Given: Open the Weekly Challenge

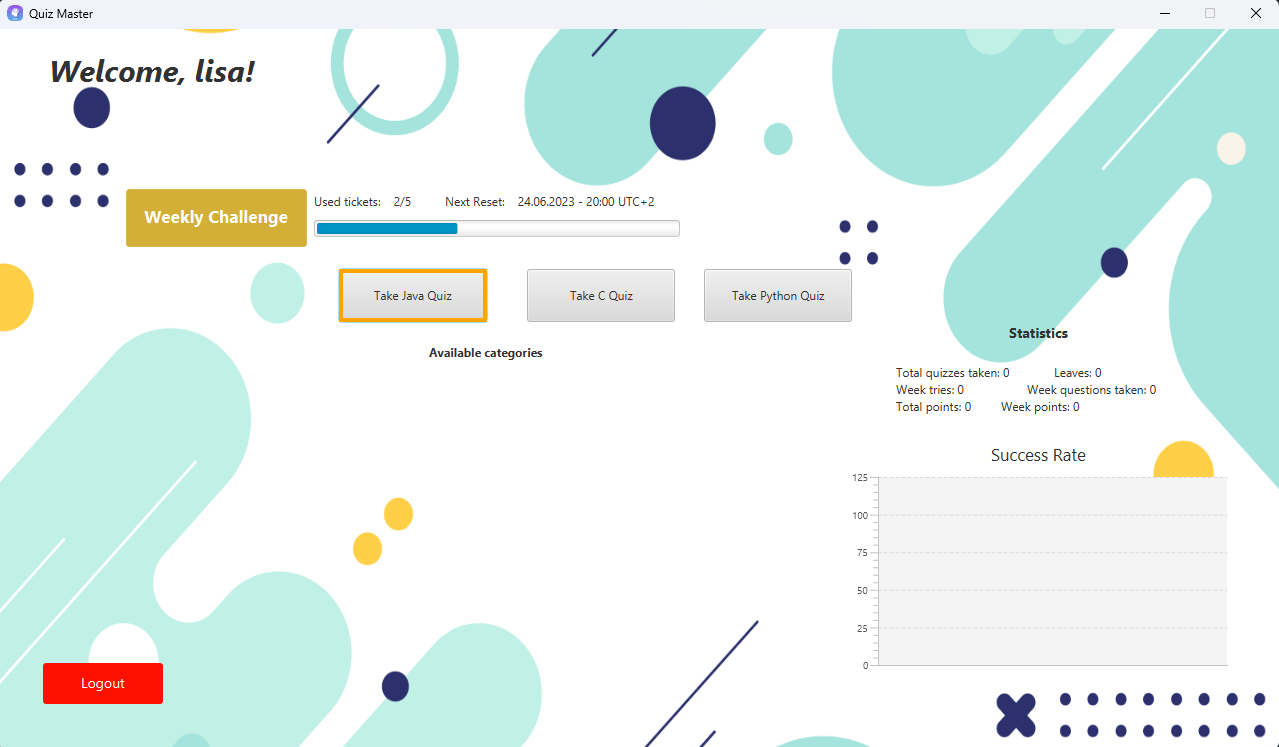Looking at the screenshot, I should pyautogui.click(x=216, y=217).
